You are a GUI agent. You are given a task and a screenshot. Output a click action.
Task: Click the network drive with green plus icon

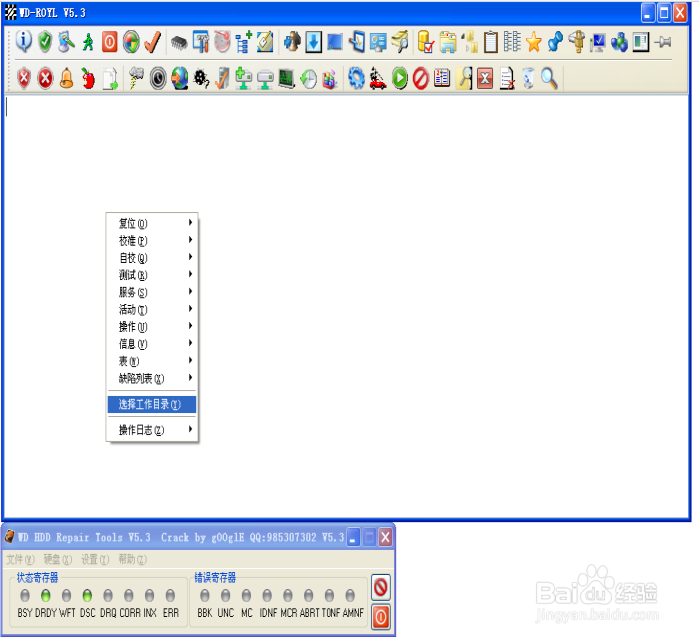click(243, 78)
